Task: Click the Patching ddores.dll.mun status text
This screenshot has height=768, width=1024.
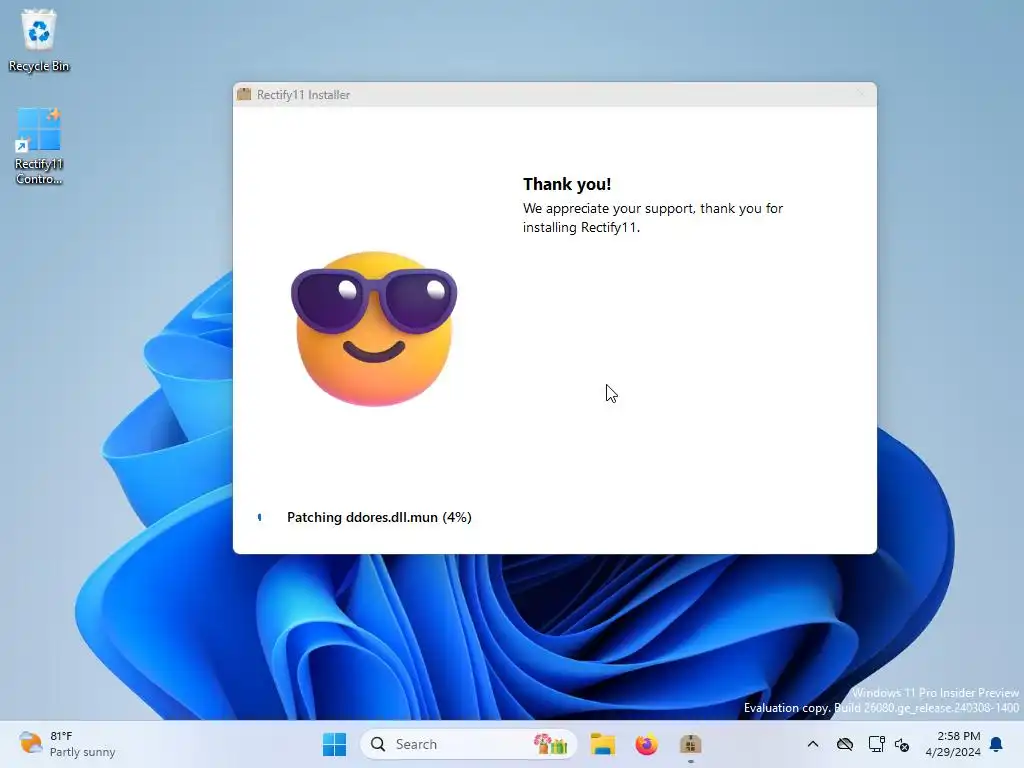Action: (x=379, y=517)
